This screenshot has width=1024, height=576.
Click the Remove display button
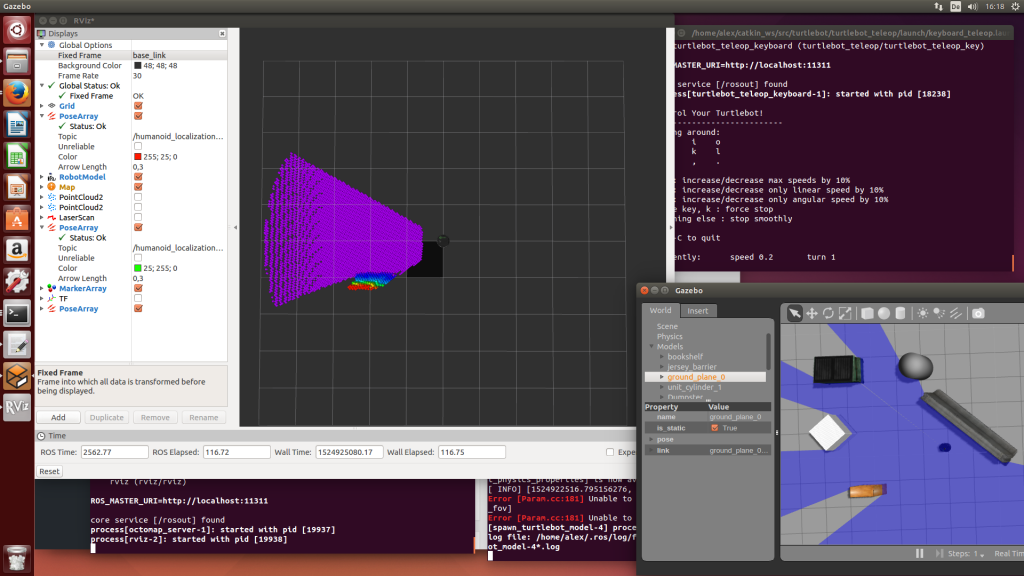(155, 417)
